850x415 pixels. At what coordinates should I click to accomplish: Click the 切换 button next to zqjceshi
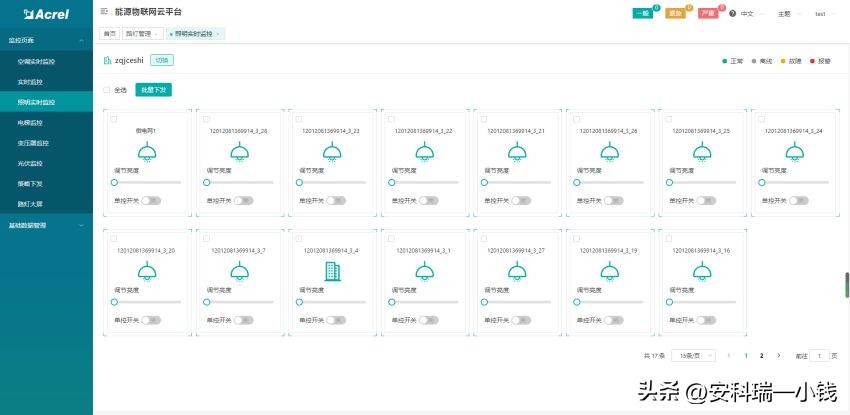pos(161,60)
